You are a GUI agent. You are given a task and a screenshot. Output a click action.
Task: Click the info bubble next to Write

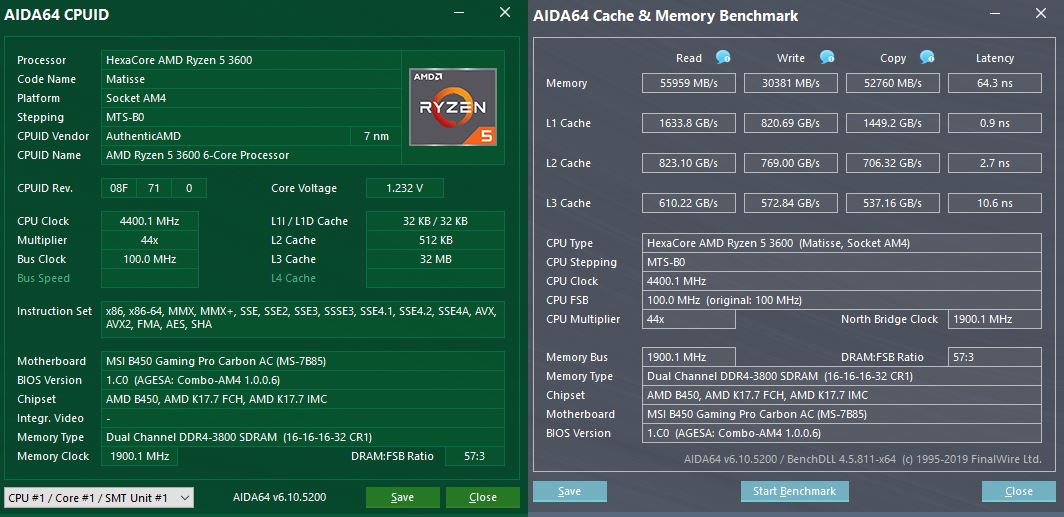pos(827,57)
